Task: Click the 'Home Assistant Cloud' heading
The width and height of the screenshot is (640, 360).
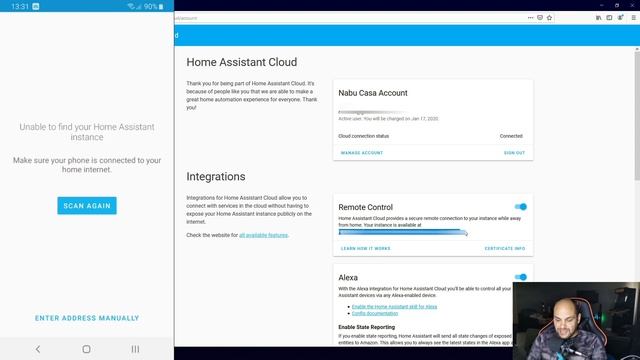Action: 242,62
